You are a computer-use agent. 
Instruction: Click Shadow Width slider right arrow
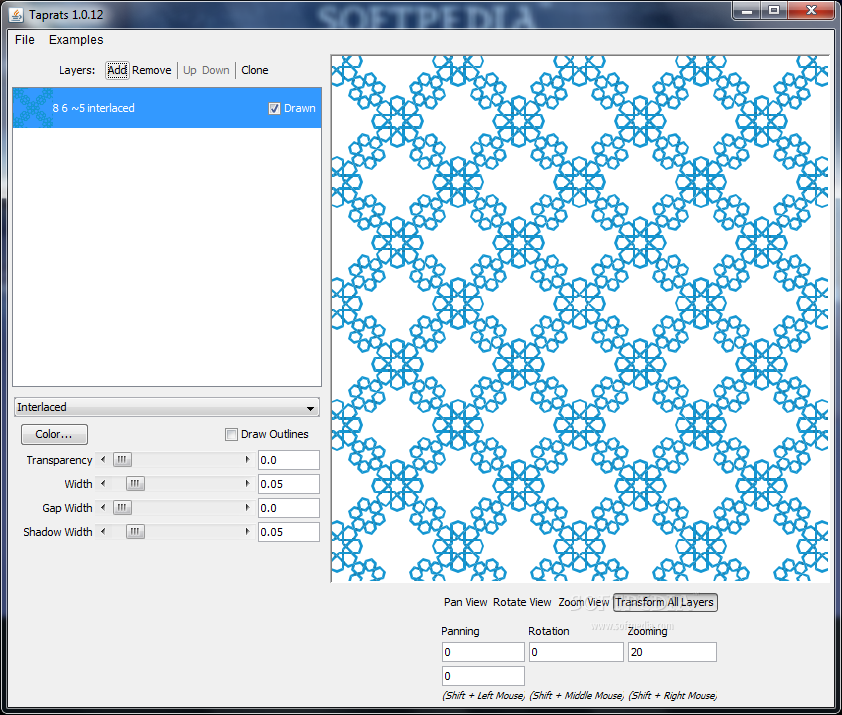point(247,532)
